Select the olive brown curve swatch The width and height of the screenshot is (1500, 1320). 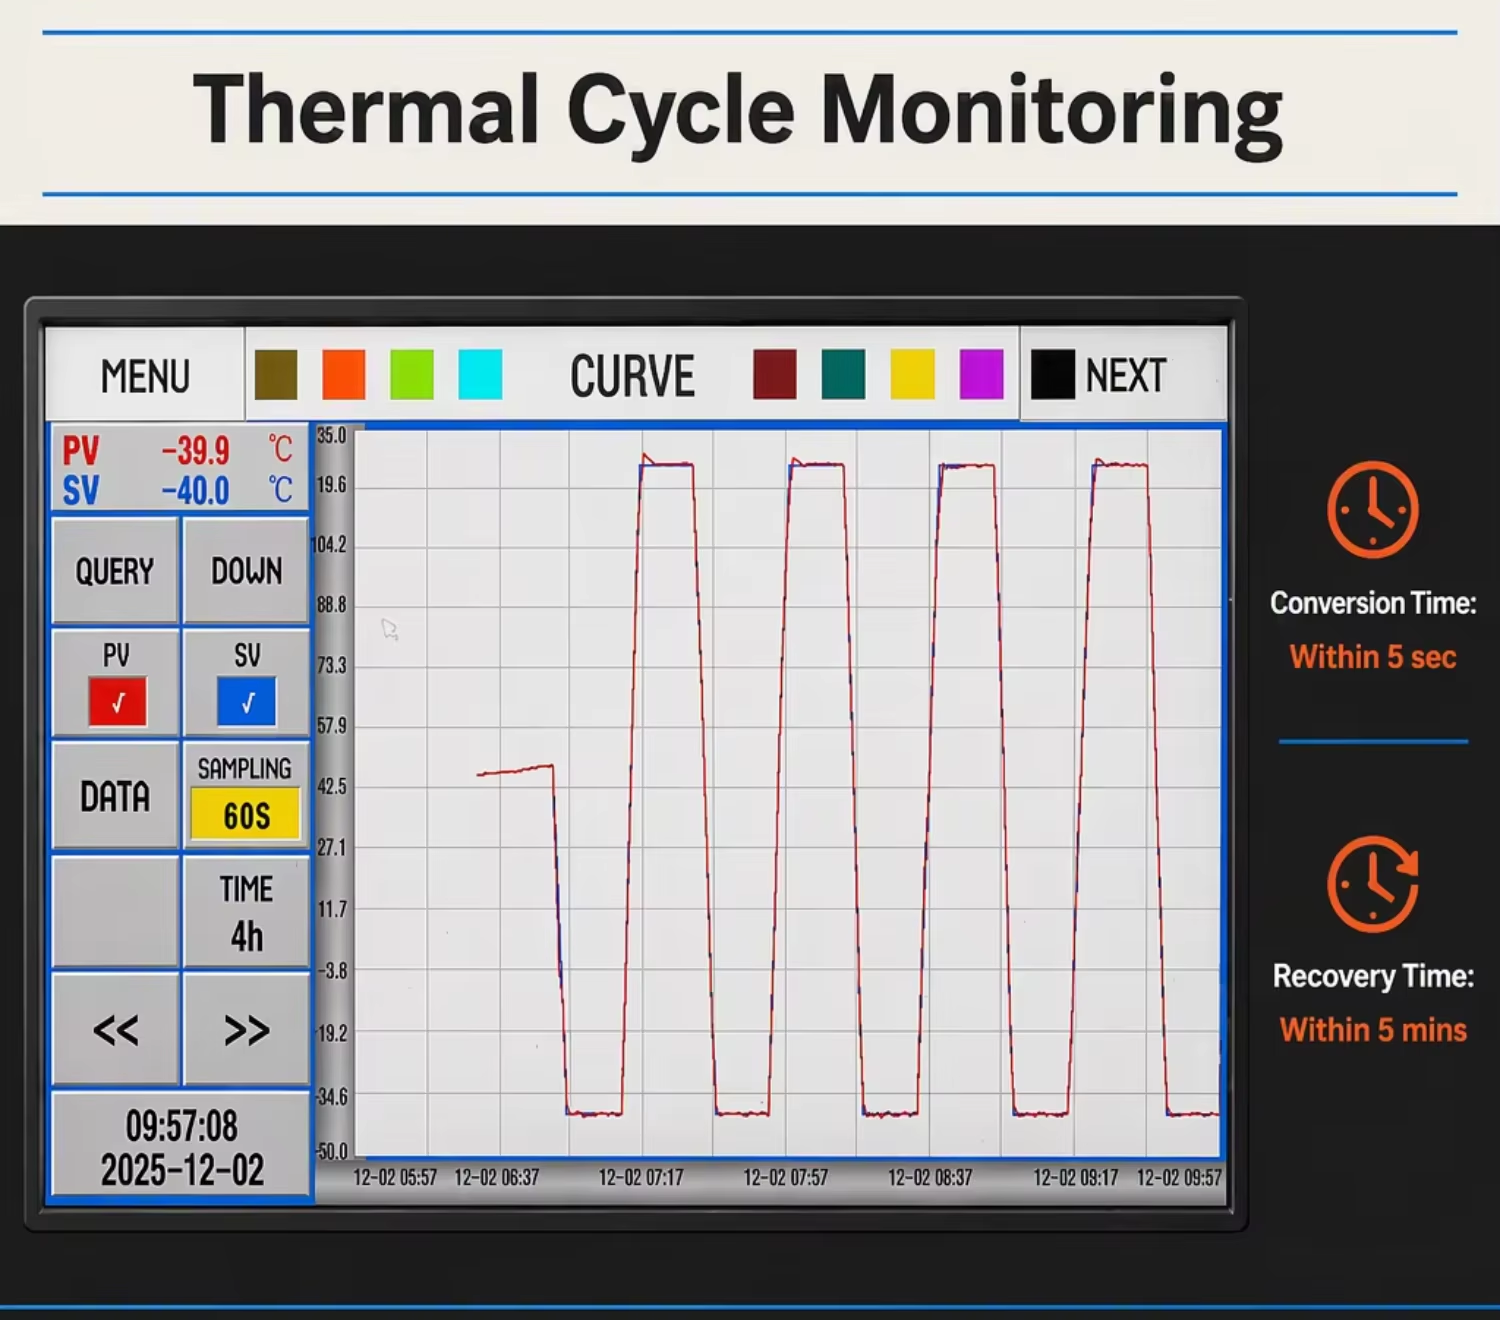pos(276,375)
